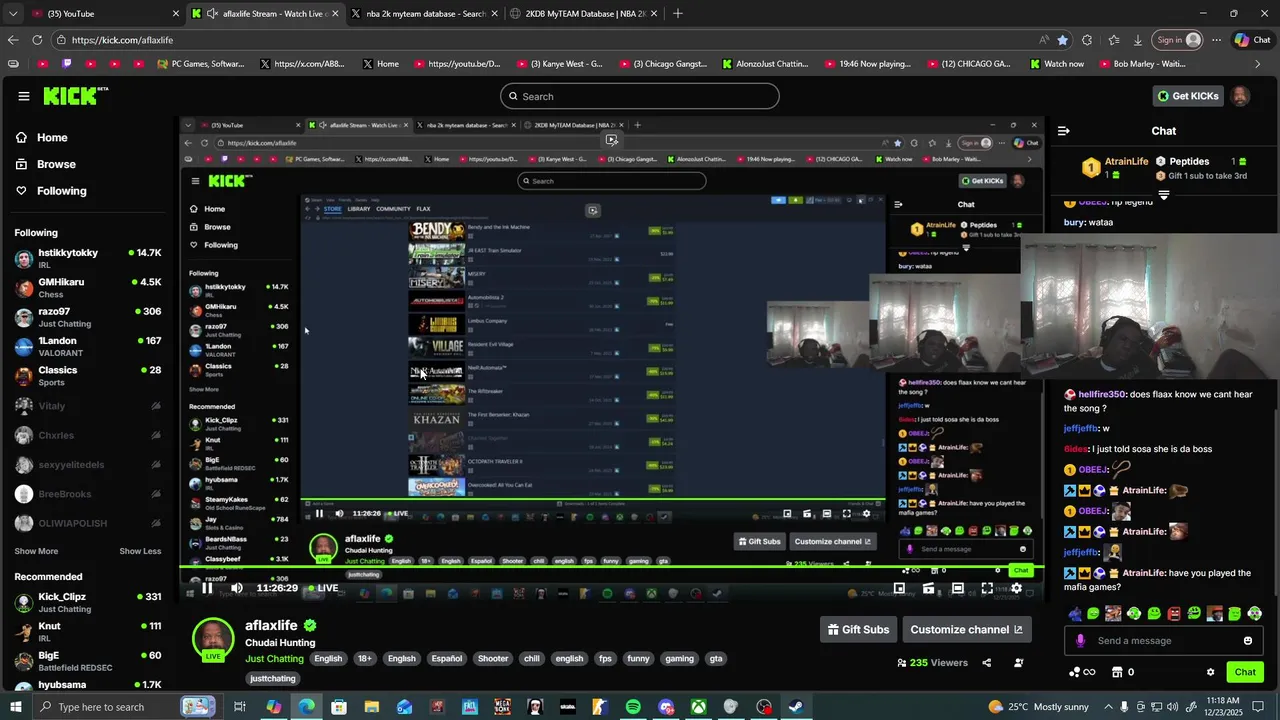The width and height of the screenshot is (1280, 720).
Task: Open hstikkytokky channel in Following list
Action: 88,258
